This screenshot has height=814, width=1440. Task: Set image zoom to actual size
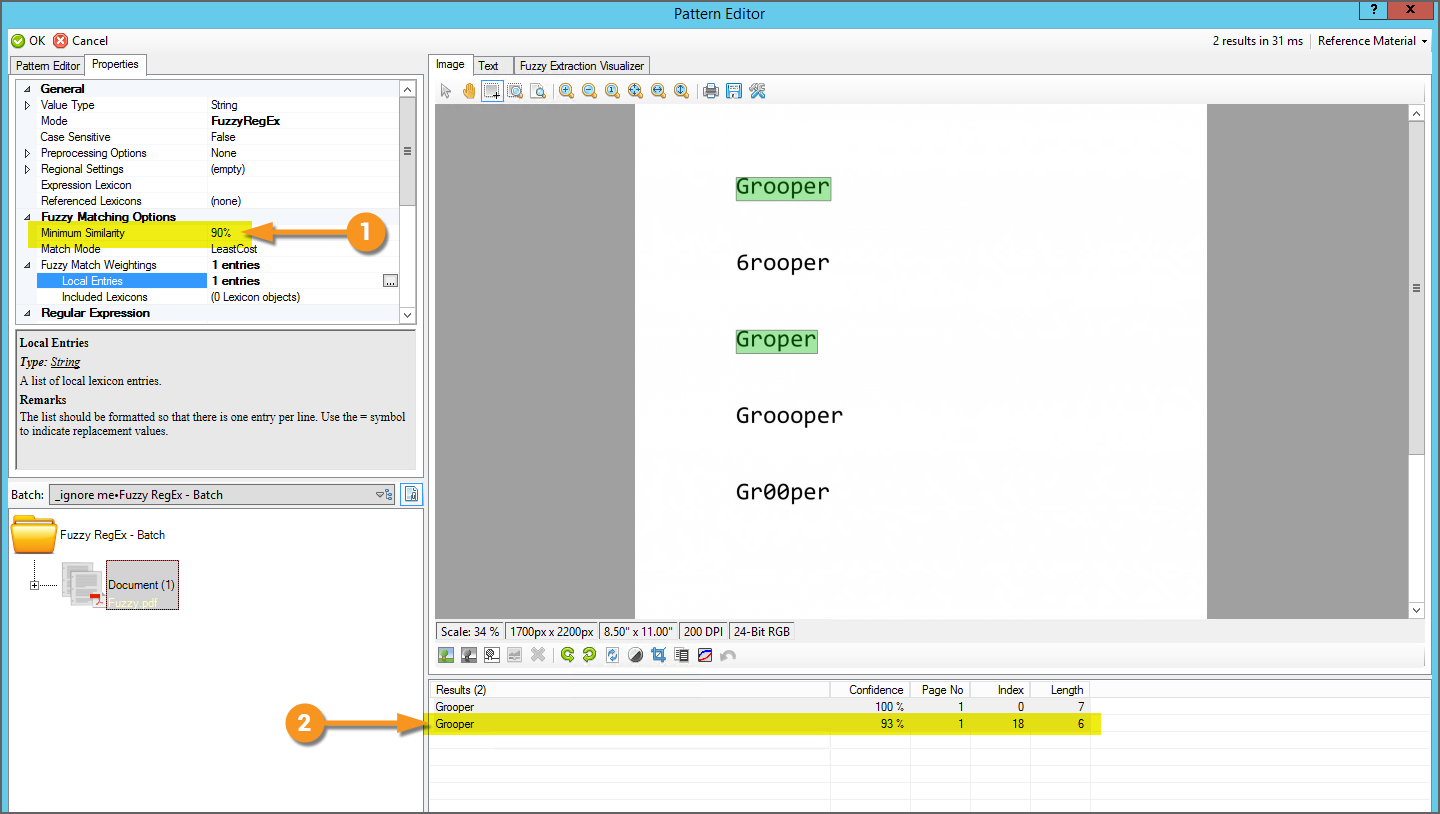coord(612,91)
